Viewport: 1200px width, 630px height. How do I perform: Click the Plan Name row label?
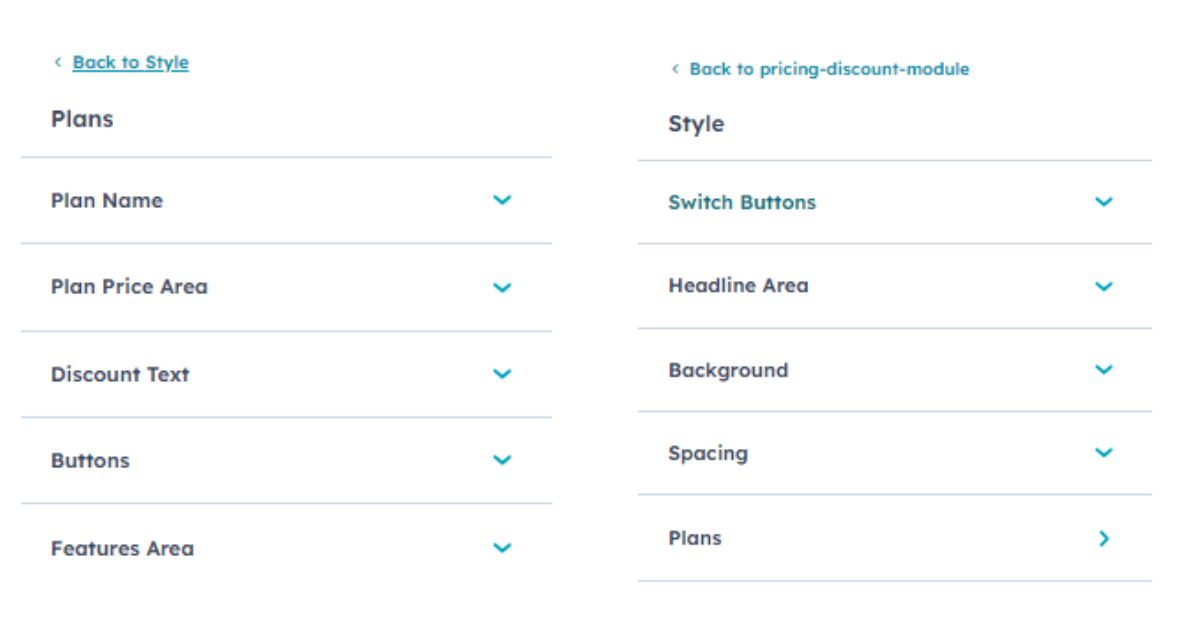tap(106, 200)
